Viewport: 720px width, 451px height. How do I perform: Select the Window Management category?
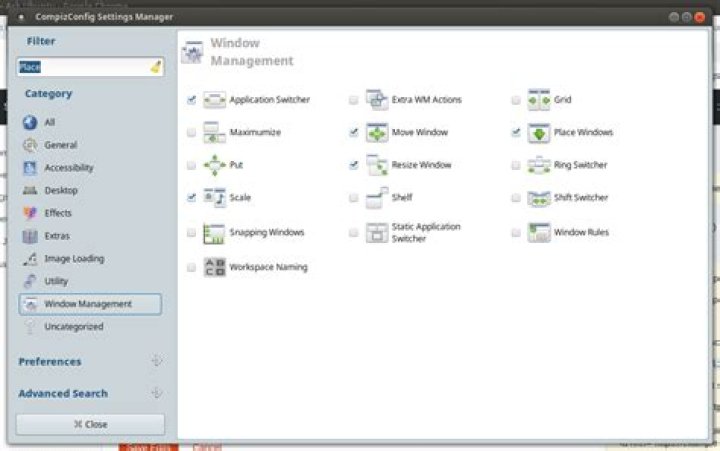[x=90, y=304]
